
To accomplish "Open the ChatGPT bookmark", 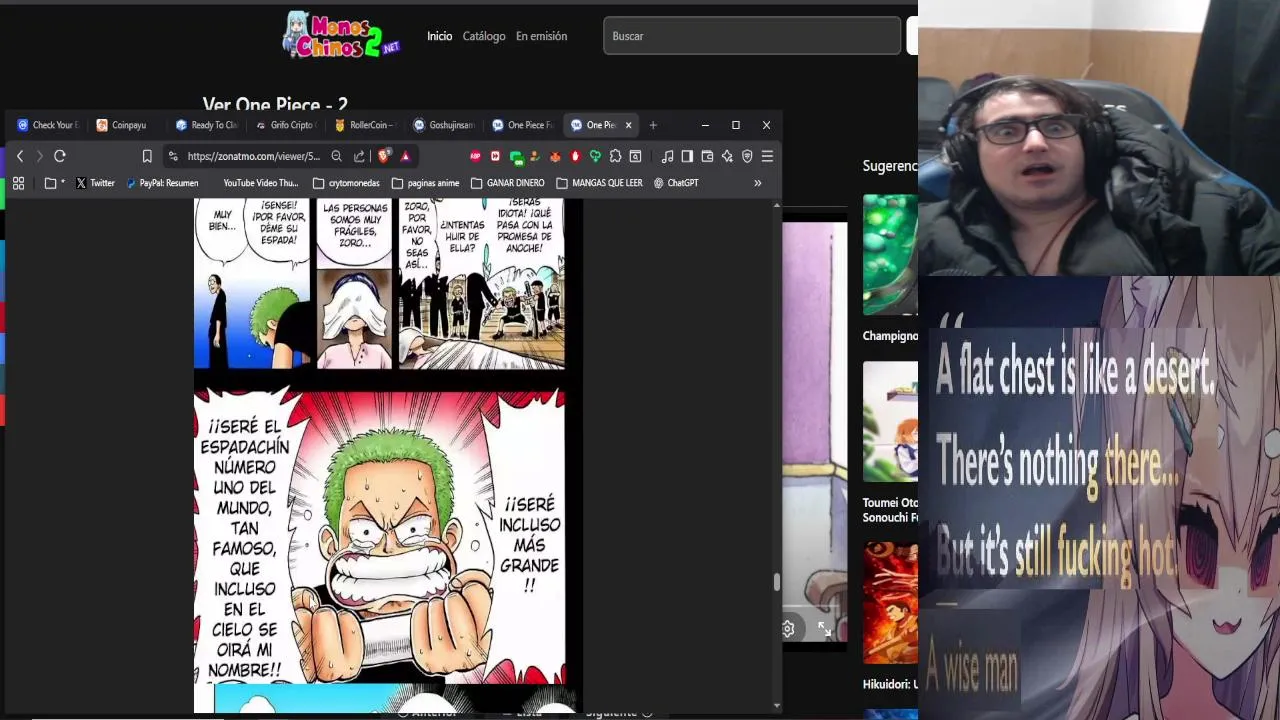I will [676, 183].
